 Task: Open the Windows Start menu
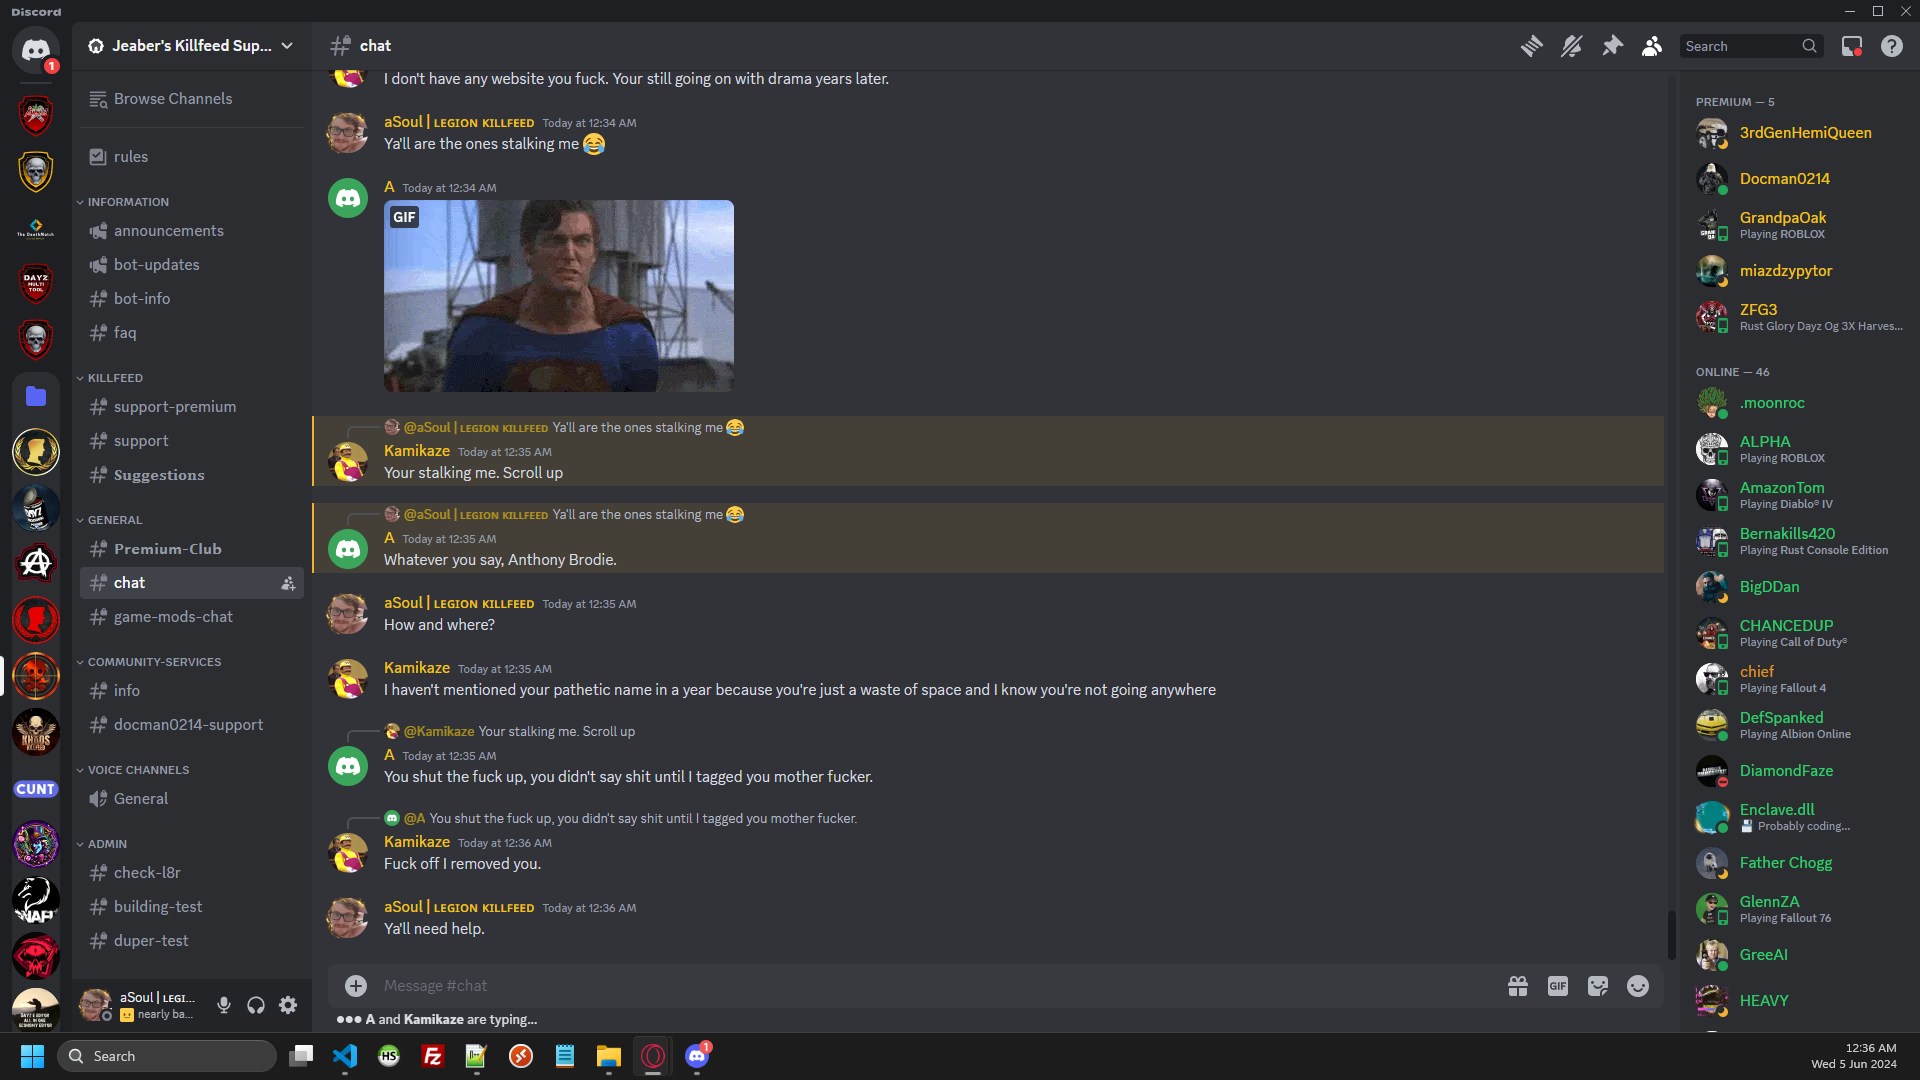point(32,1056)
